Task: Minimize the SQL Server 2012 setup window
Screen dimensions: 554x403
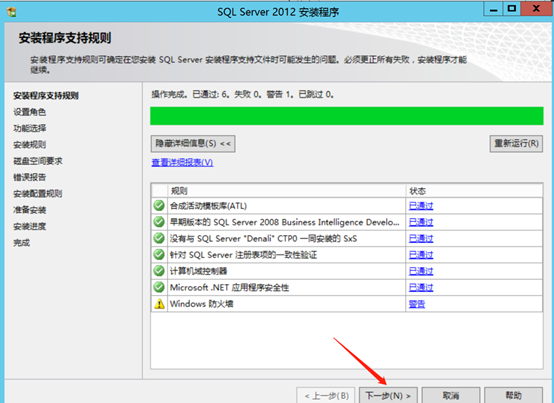Action: [494, 10]
